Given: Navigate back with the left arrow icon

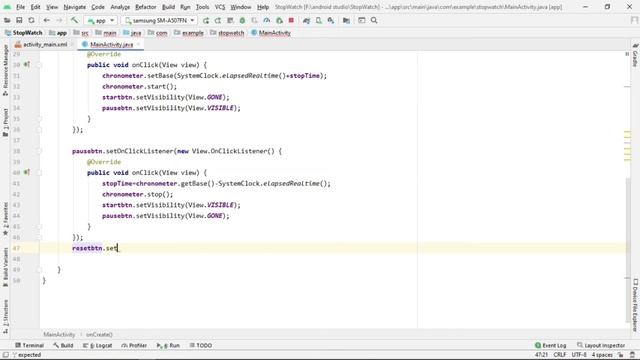Looking at the screenshot, I should click(47, 20).
